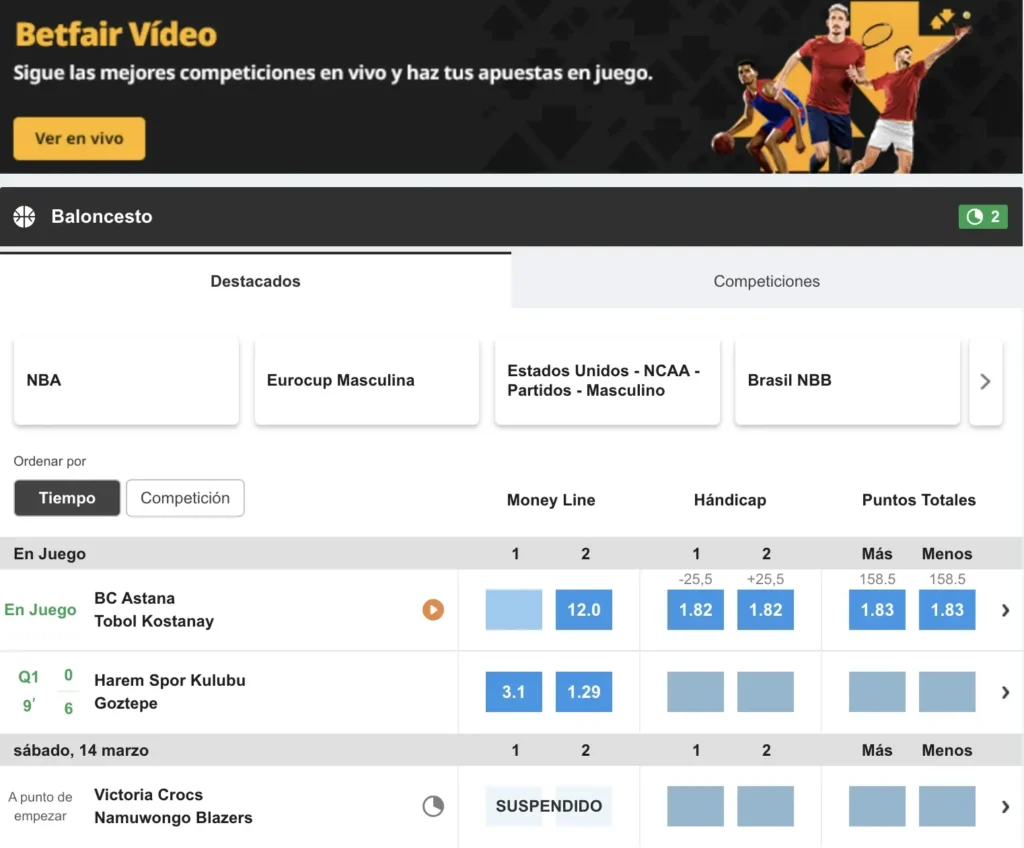Sort by Competición

click(185, 498)
